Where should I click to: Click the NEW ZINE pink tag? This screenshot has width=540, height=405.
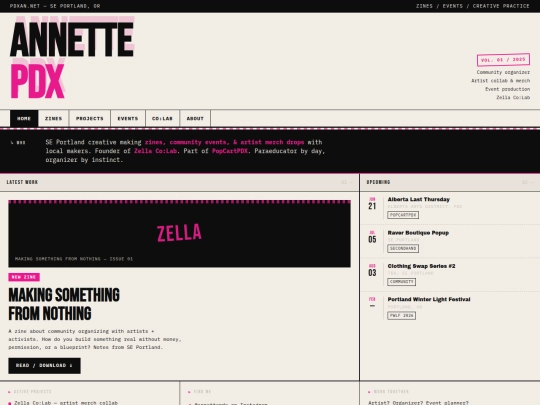pyautogui.click(x=24, y=277)
